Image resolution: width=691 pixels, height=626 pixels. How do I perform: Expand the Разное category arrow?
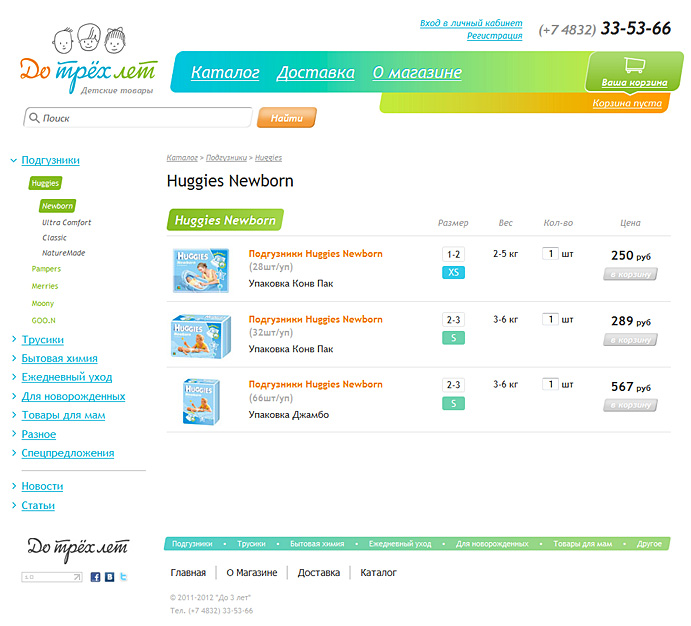pos(14,433)
